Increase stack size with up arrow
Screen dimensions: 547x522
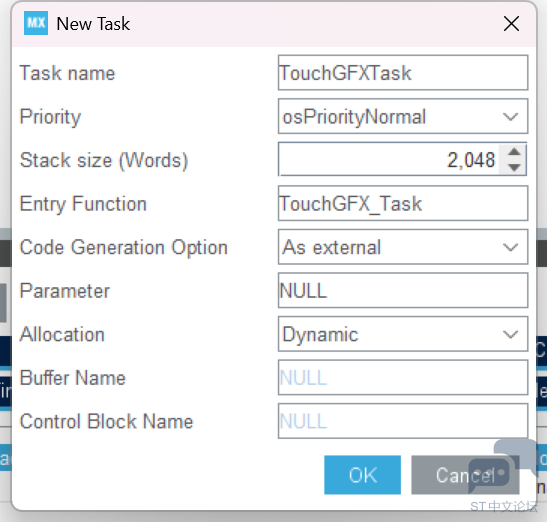tap(514, 152)
